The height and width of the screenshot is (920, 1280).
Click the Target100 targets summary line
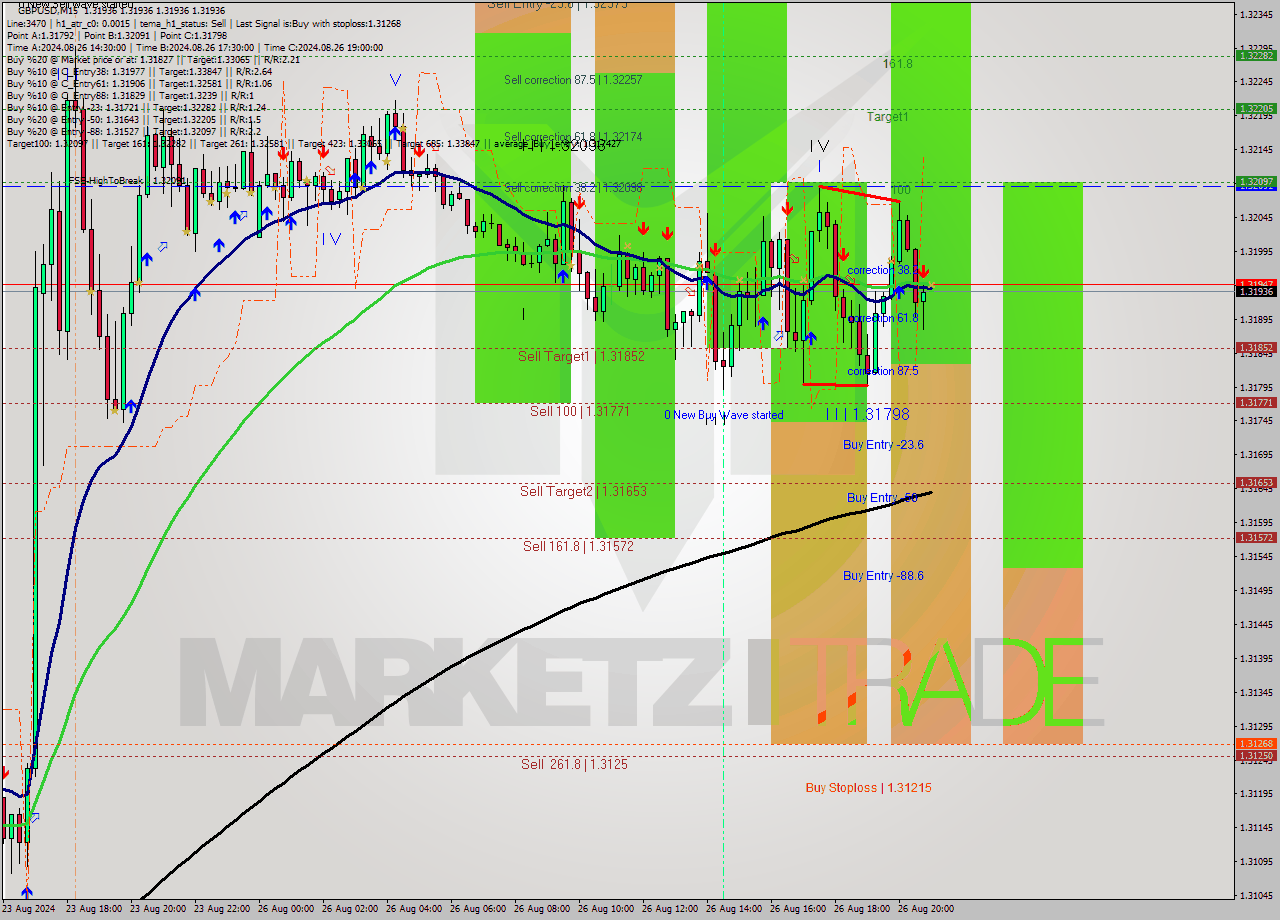tap(313, 143)
